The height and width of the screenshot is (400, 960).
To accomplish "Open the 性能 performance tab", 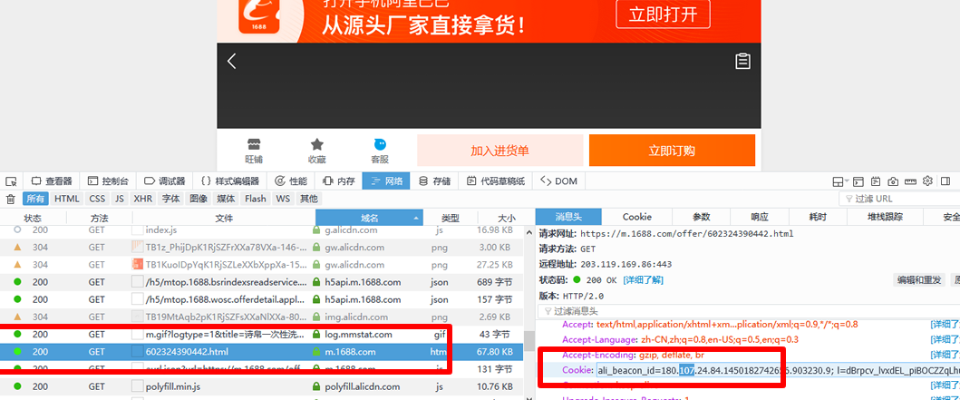I will coord(291,181).
